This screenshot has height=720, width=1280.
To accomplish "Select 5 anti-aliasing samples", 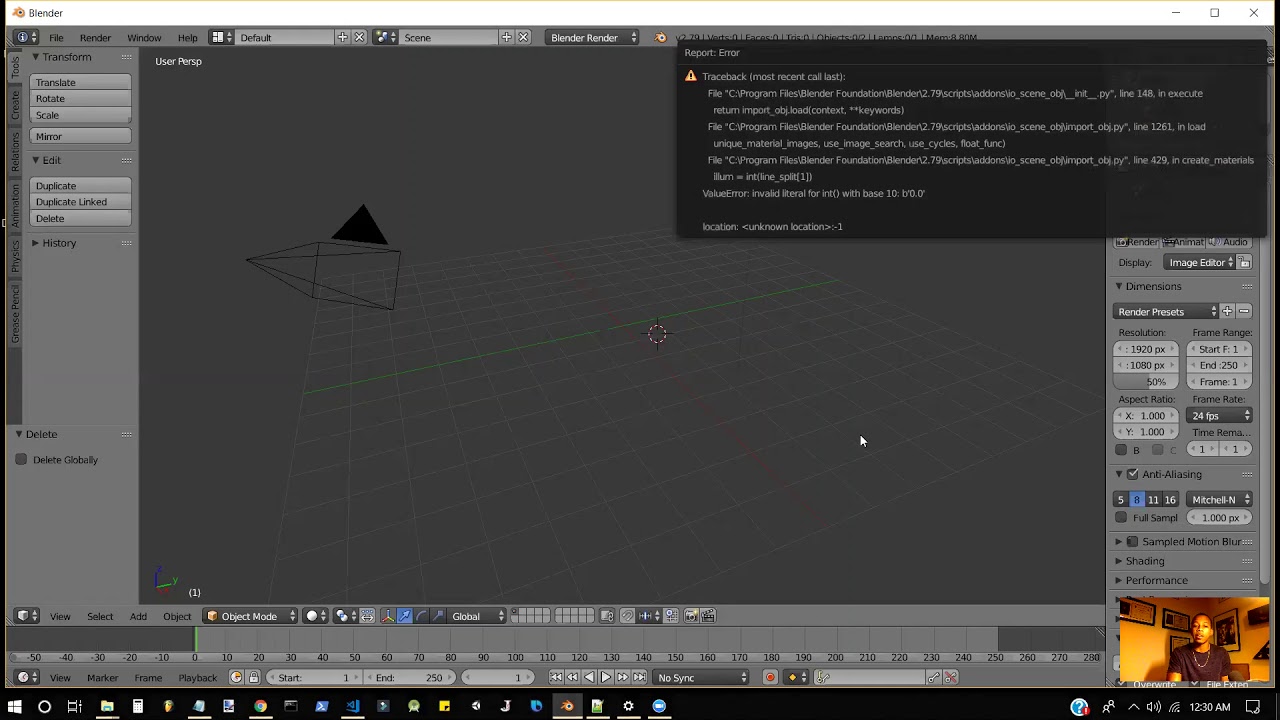I will click(1121, 500).
